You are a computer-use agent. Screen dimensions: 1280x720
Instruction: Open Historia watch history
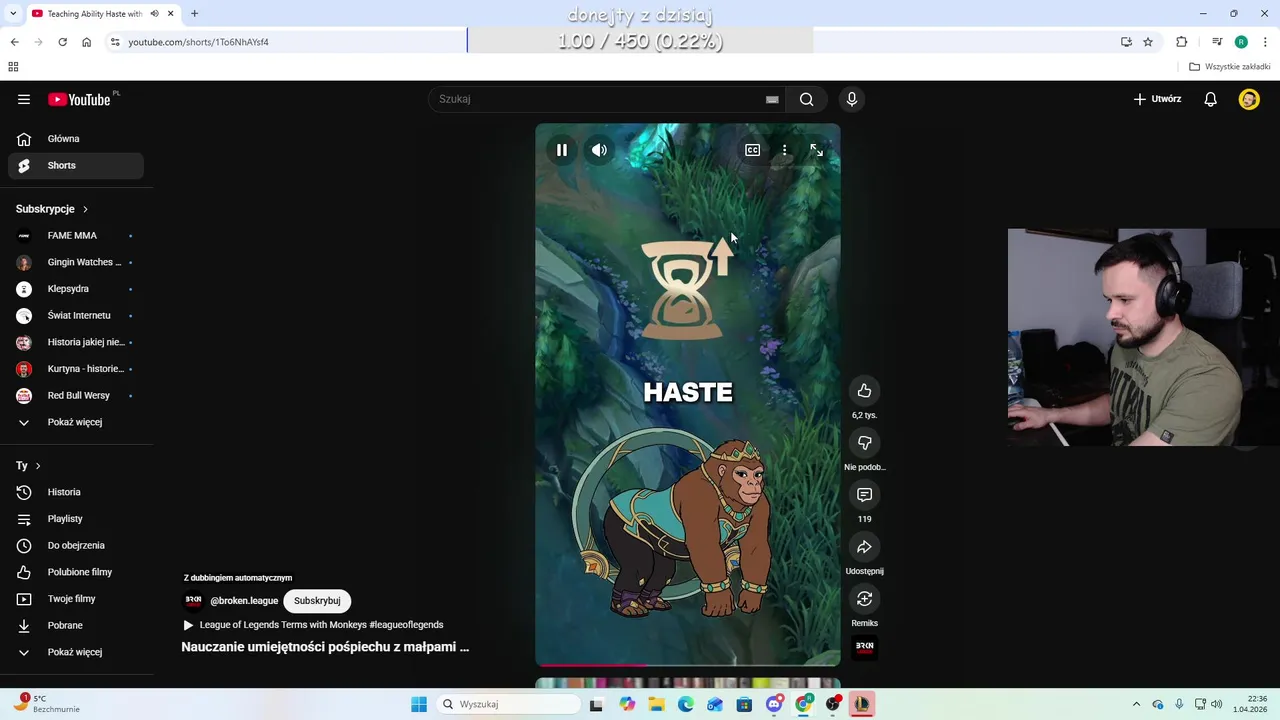[x=76, y=492]
